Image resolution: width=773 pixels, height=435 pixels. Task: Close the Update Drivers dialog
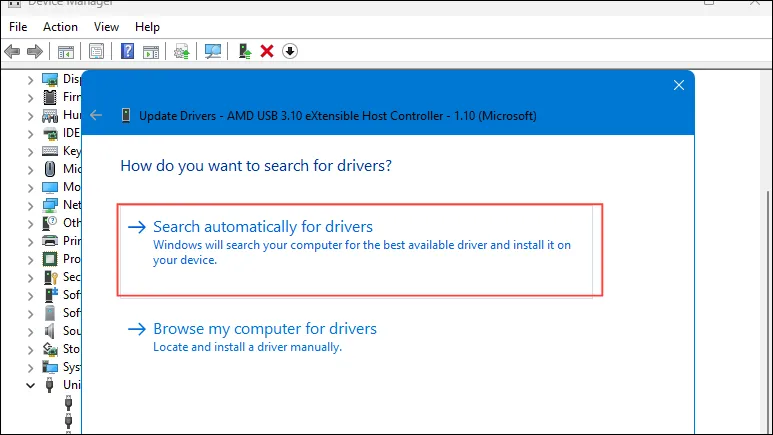click(679, 85)
